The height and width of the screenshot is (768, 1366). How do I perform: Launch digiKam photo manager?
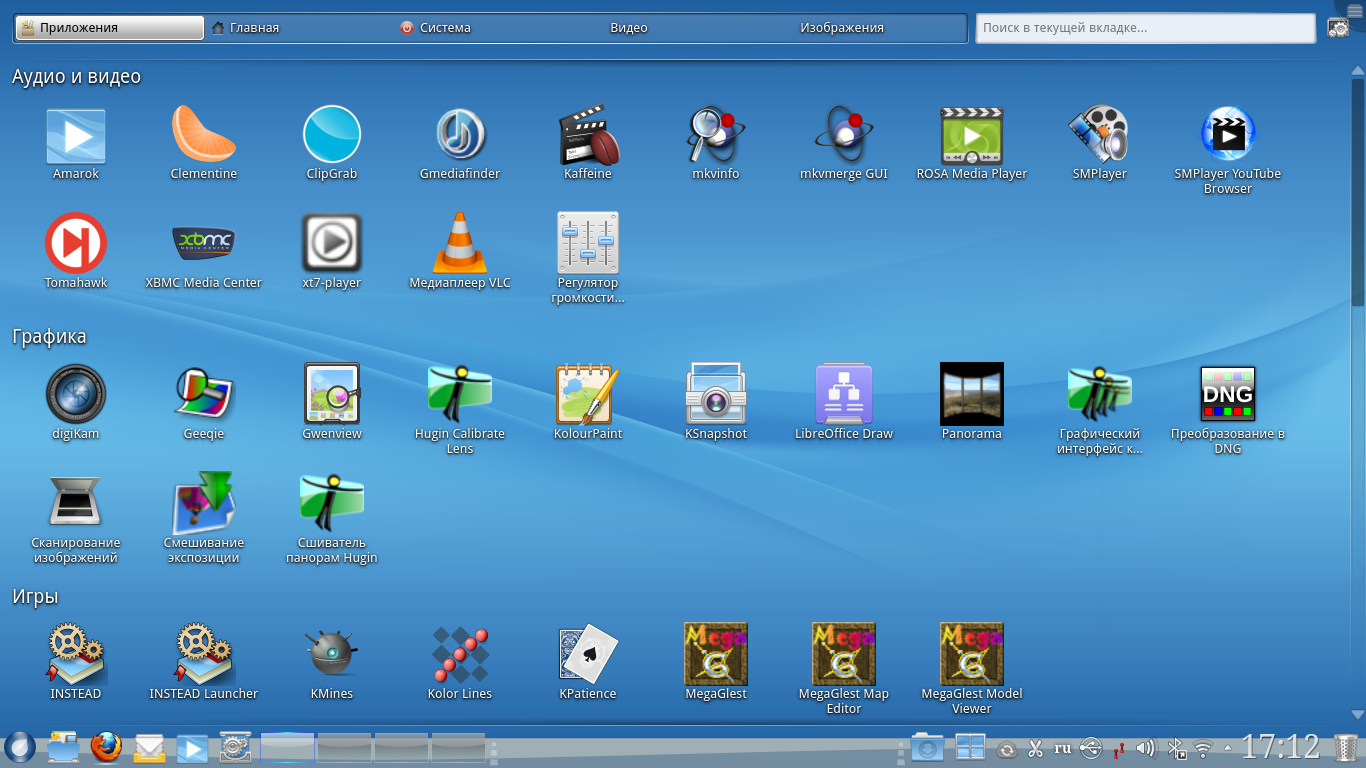coord(76,395)
